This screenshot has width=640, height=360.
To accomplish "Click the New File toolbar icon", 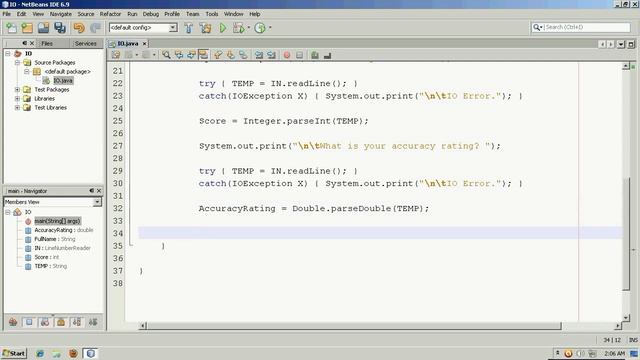I will point(11,28).
